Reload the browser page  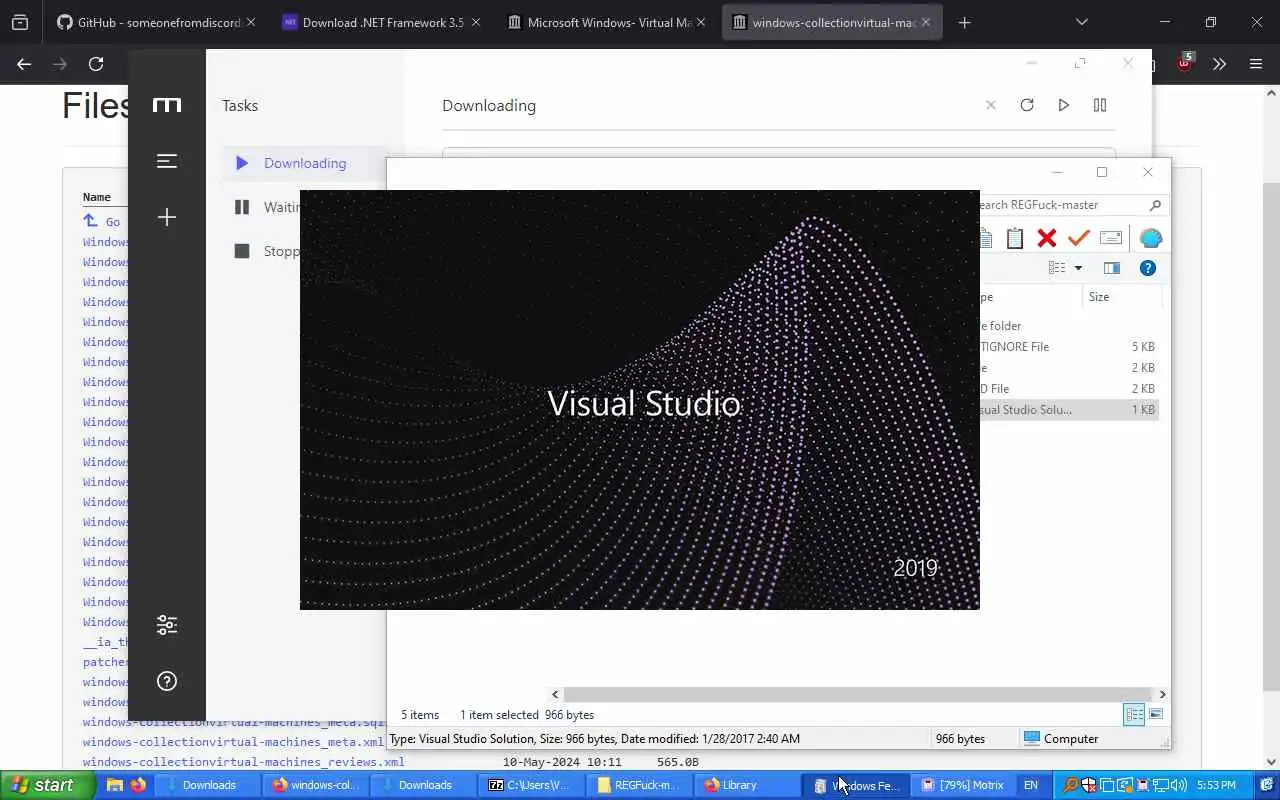[96, 64]
